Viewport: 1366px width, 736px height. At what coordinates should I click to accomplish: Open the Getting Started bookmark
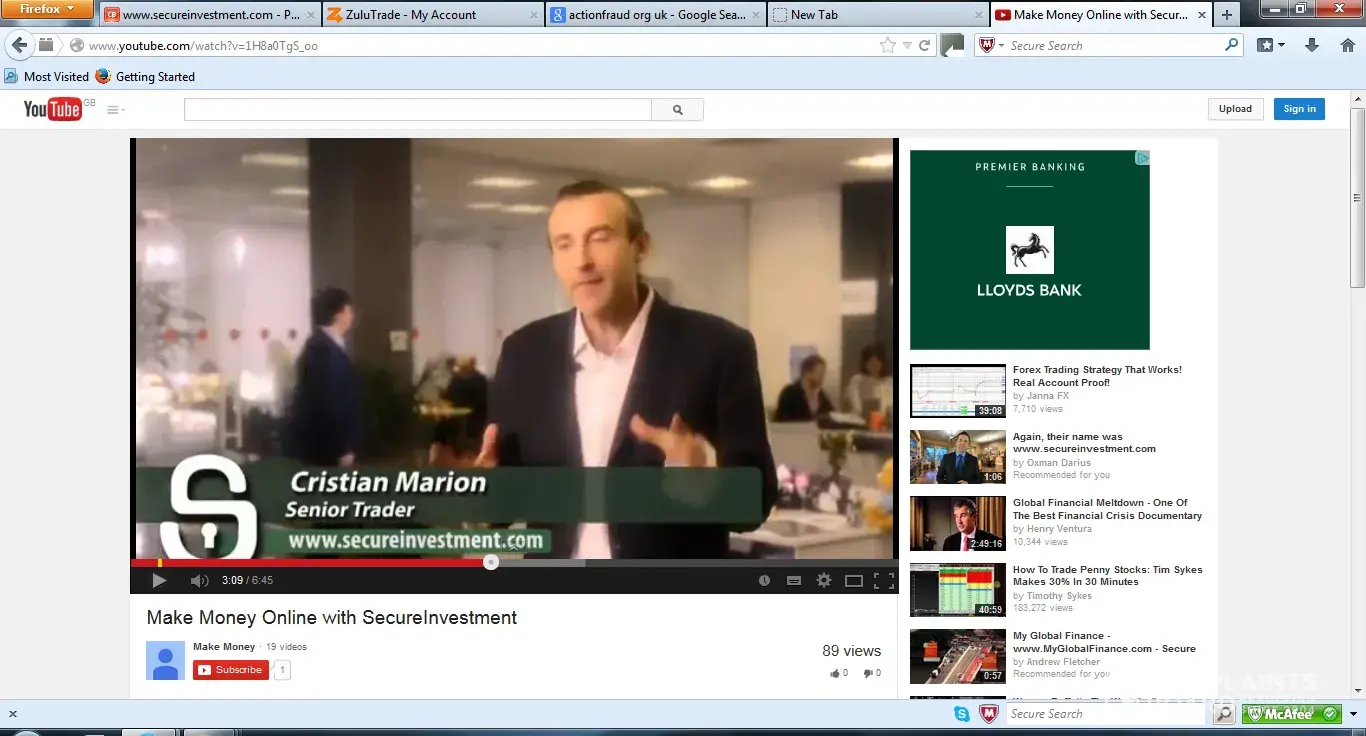click(x=145, y=77)
